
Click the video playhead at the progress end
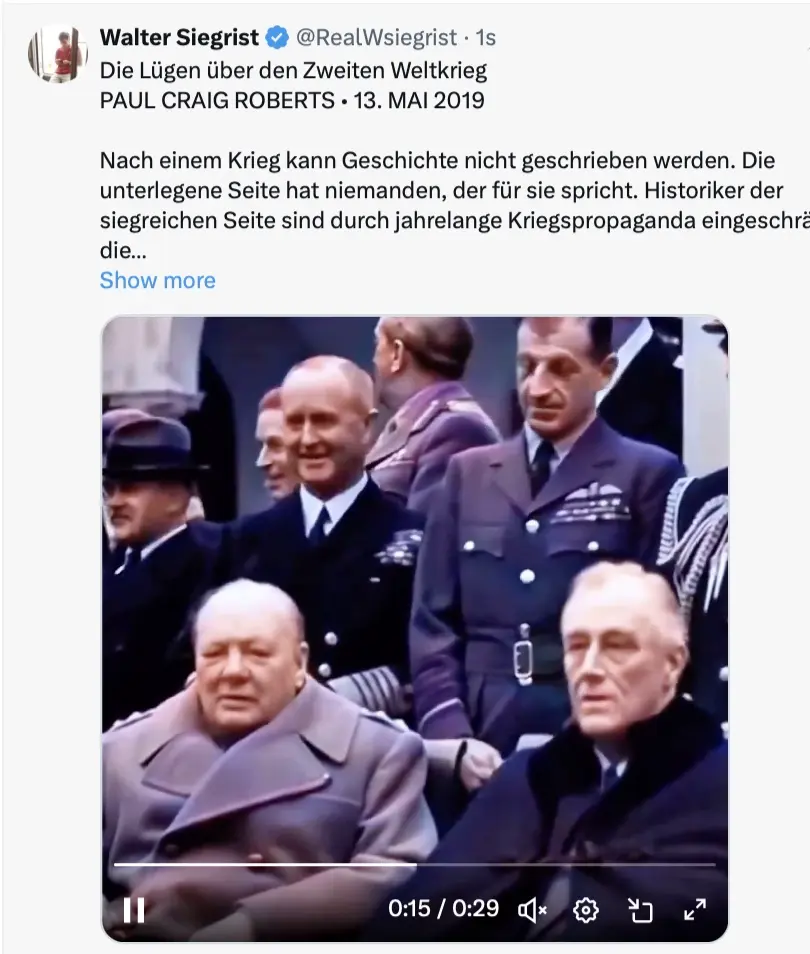click(416, 864)
